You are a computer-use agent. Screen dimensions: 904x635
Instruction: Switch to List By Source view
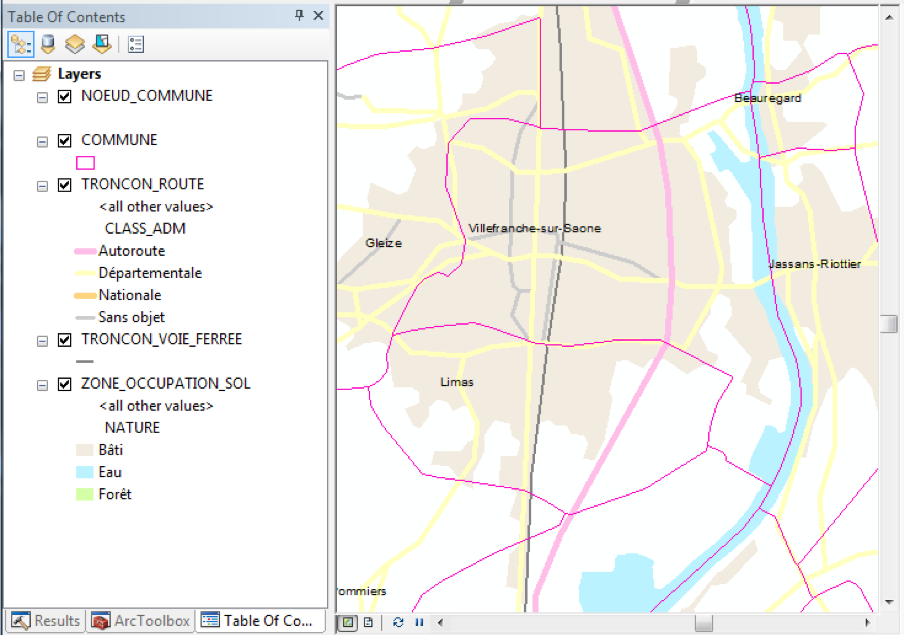pyautogui.click(x=47, y=44)
